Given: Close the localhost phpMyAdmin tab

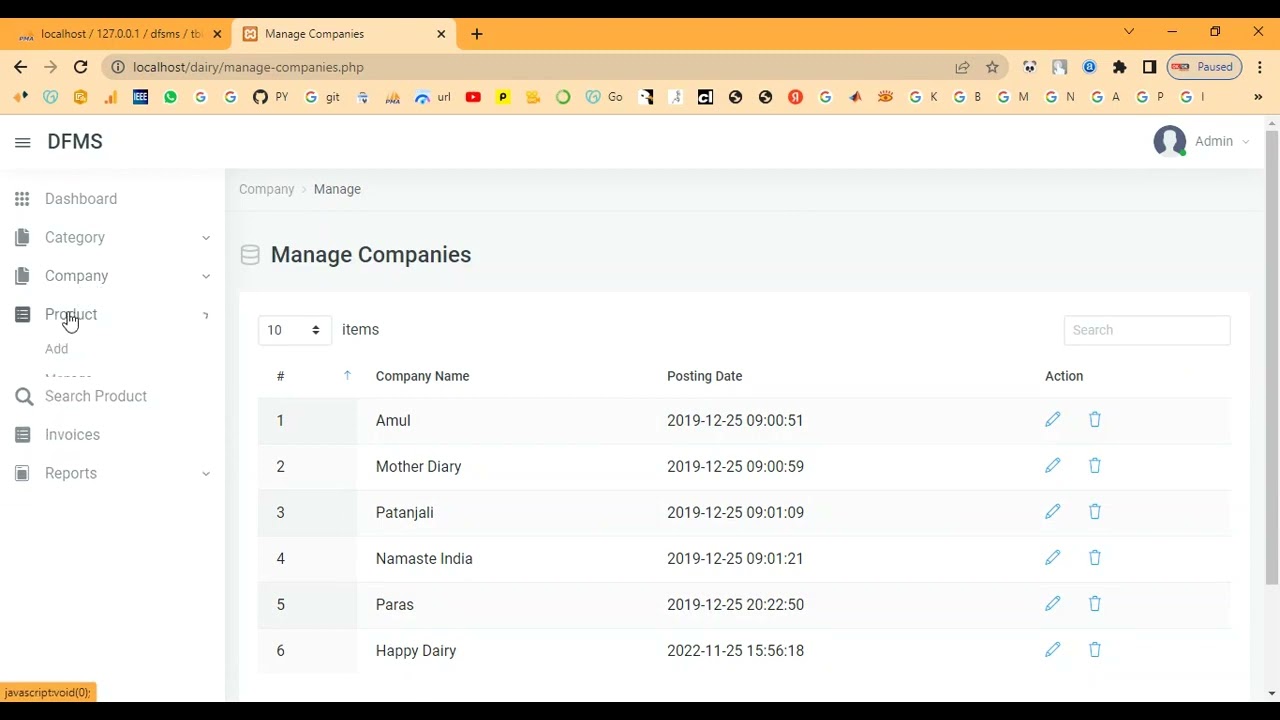Looking at the screenshot, I should (217, 34).
